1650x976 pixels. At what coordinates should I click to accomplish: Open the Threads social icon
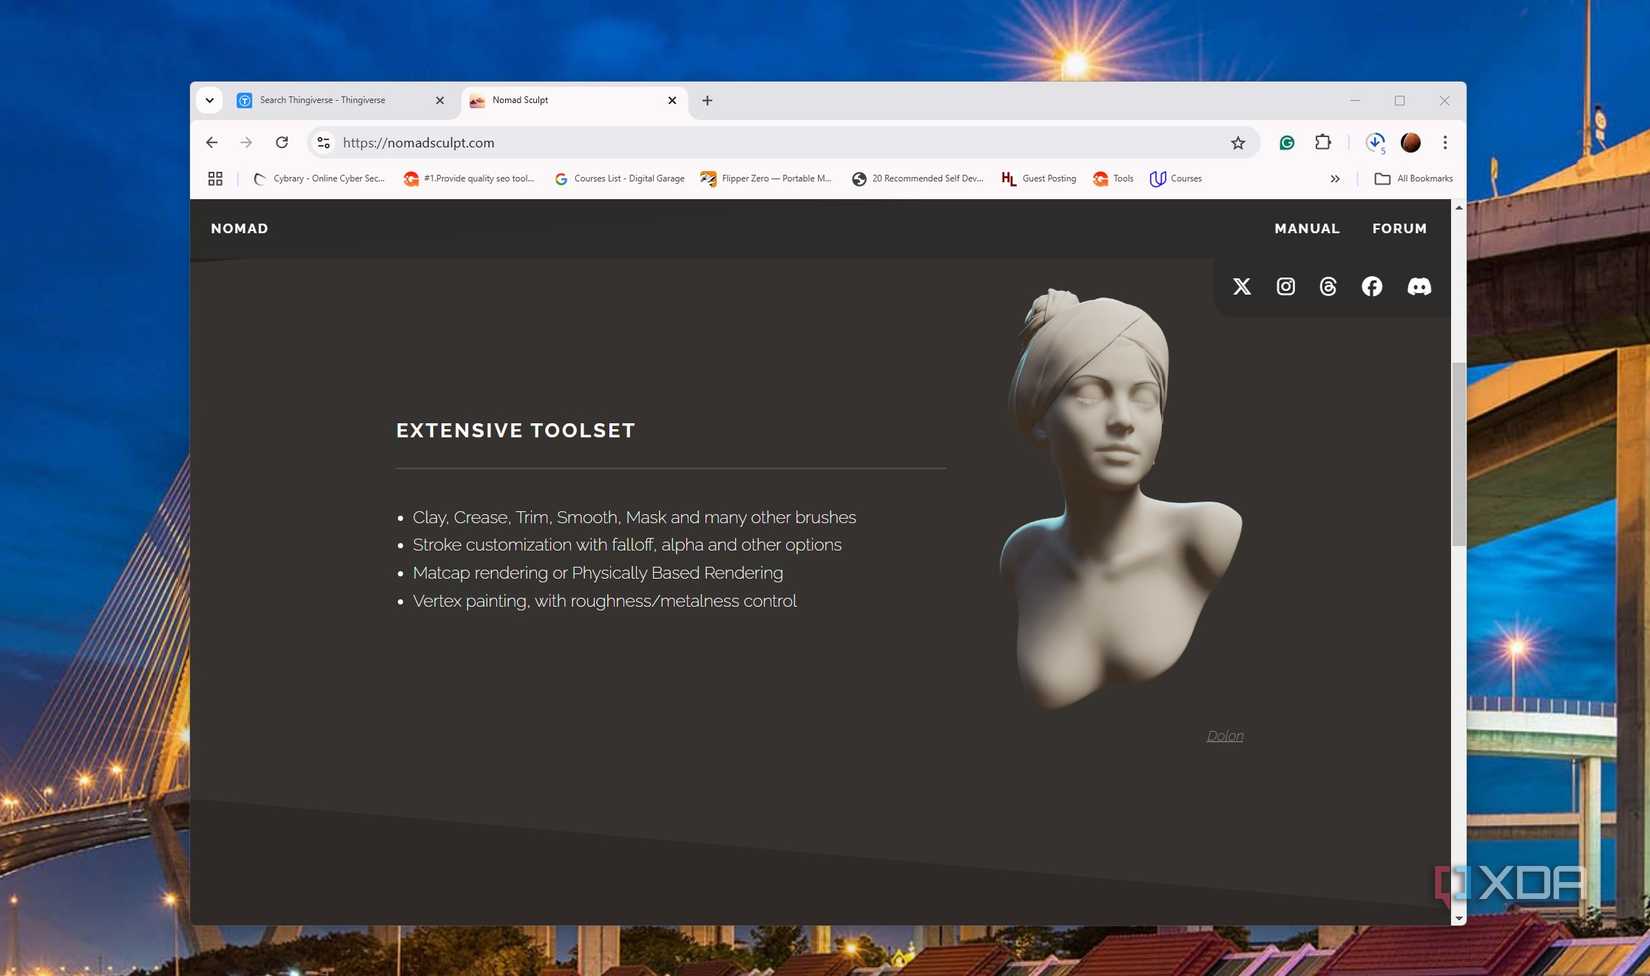[x=1328, y=287]
